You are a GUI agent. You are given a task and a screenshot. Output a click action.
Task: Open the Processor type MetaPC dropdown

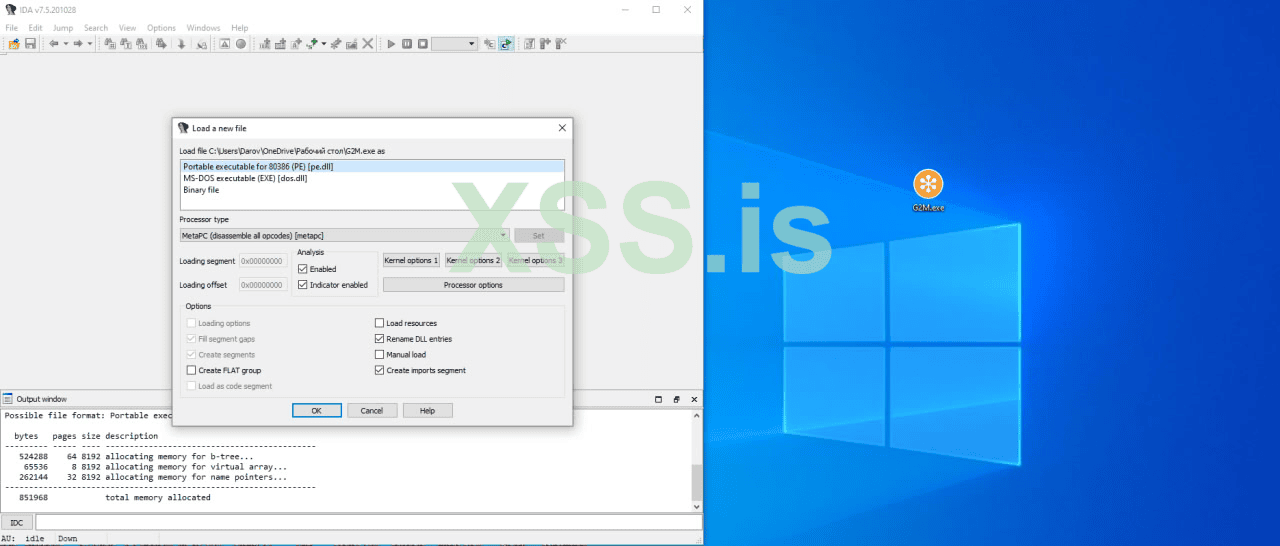[344, 235]
